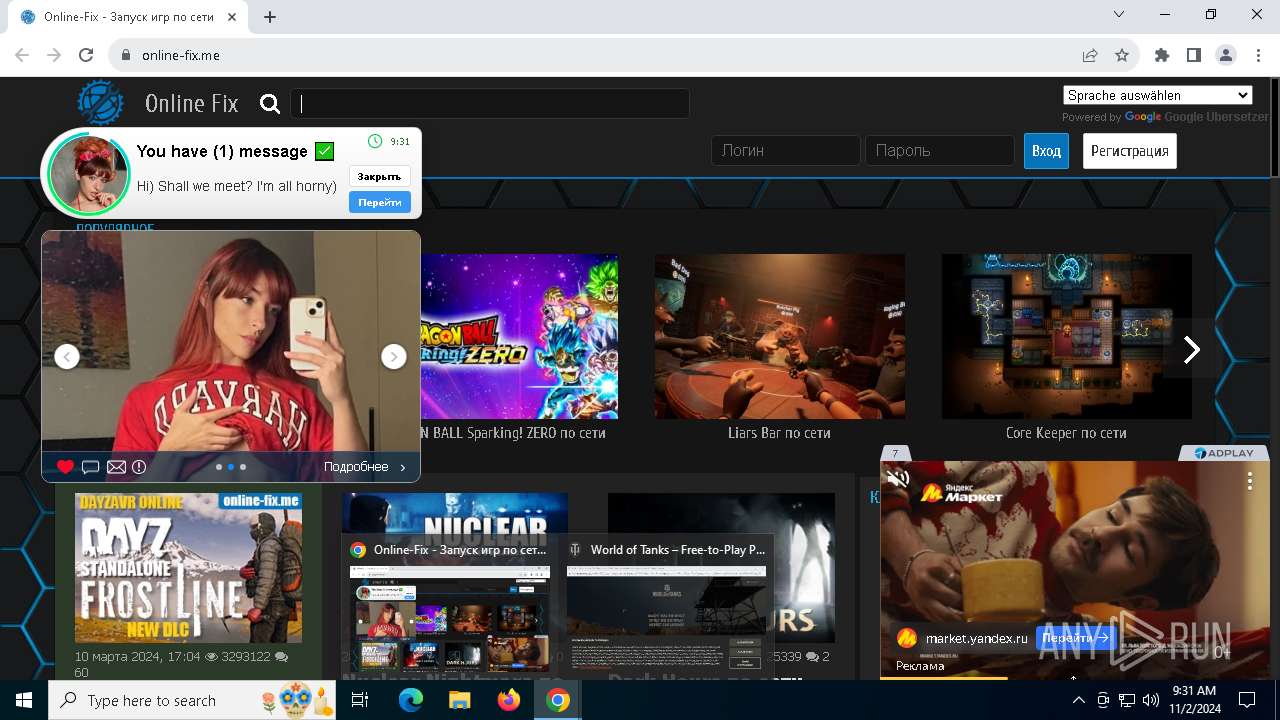Viewport: 1280px width, 720px height.
Task: Open the Dragon Ball Sparking! ZERO game thumbnail
Action: coord(519,336)
